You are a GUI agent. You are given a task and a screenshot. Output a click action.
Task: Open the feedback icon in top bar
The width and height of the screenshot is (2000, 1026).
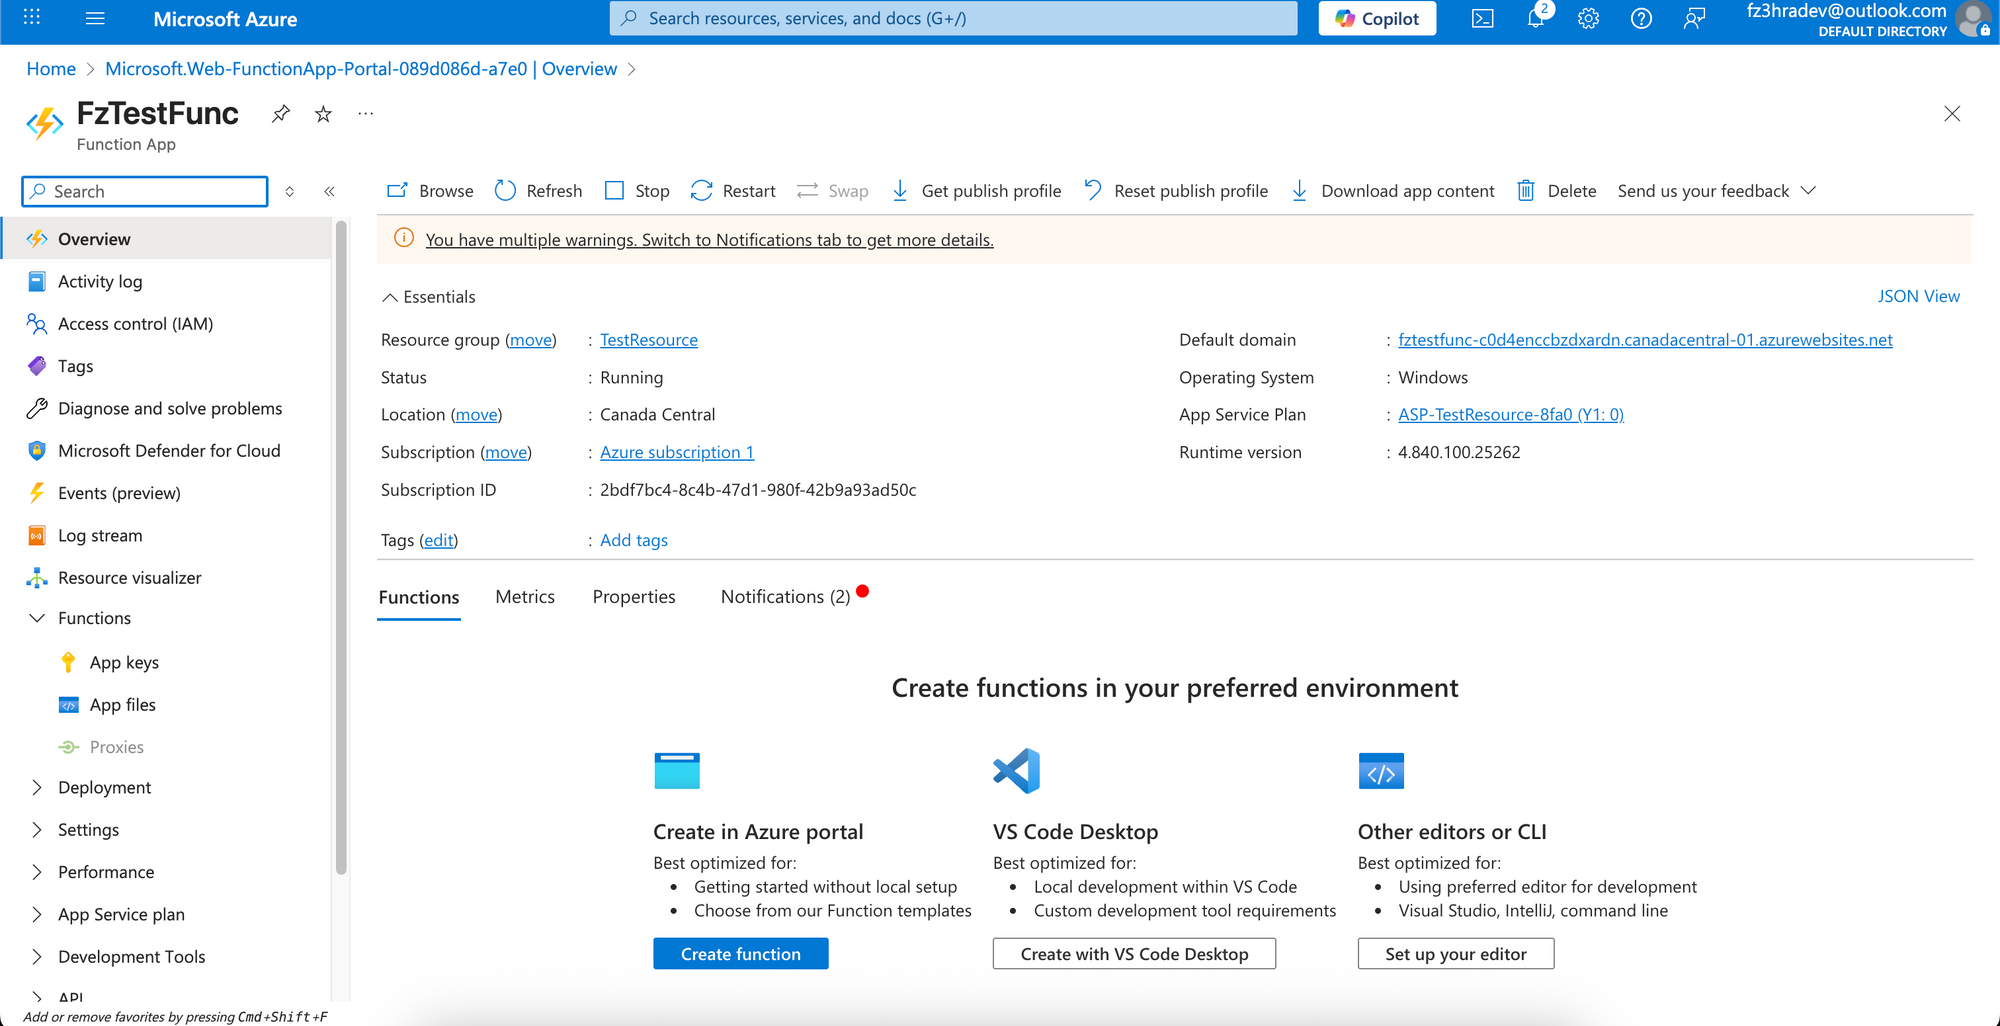point(1694,18)
